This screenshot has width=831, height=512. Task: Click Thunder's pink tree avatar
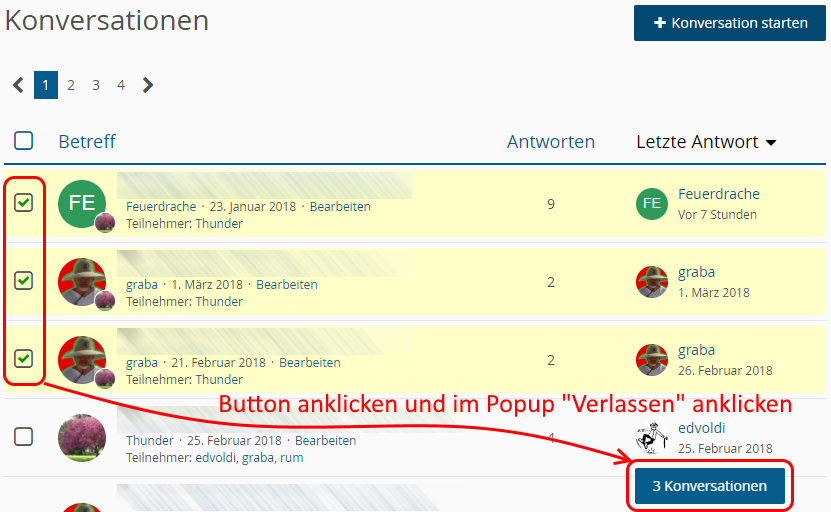82,438
